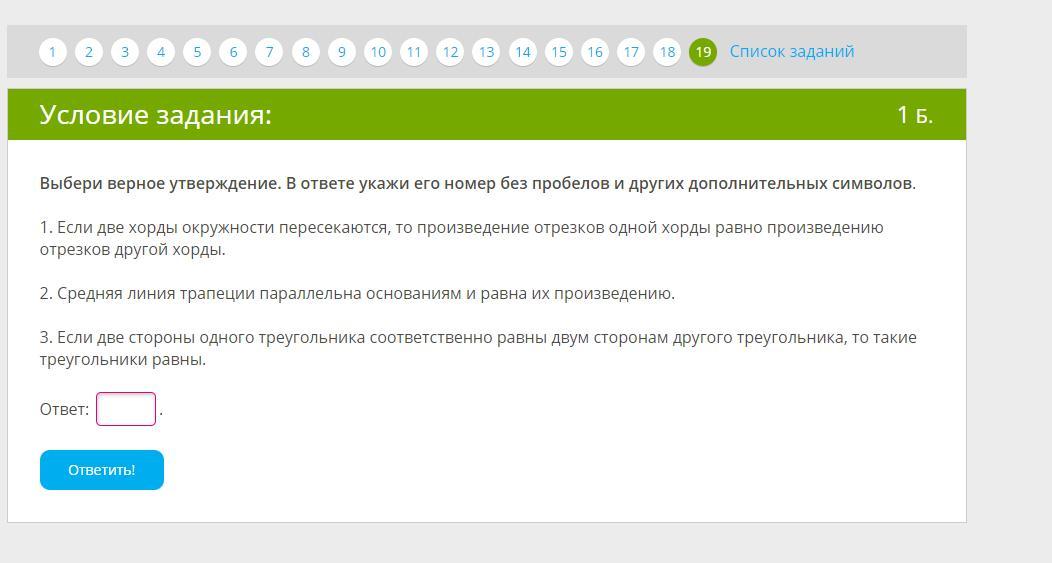The image size is (1052, 563).
Task: Click the 1 Б. points label
Action: tap(915, 115)
